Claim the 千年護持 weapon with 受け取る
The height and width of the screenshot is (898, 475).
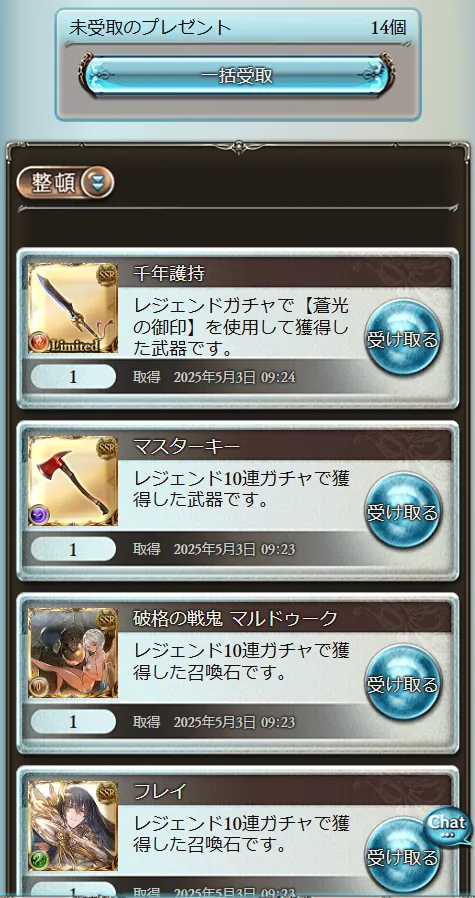[x=403, y=340]
